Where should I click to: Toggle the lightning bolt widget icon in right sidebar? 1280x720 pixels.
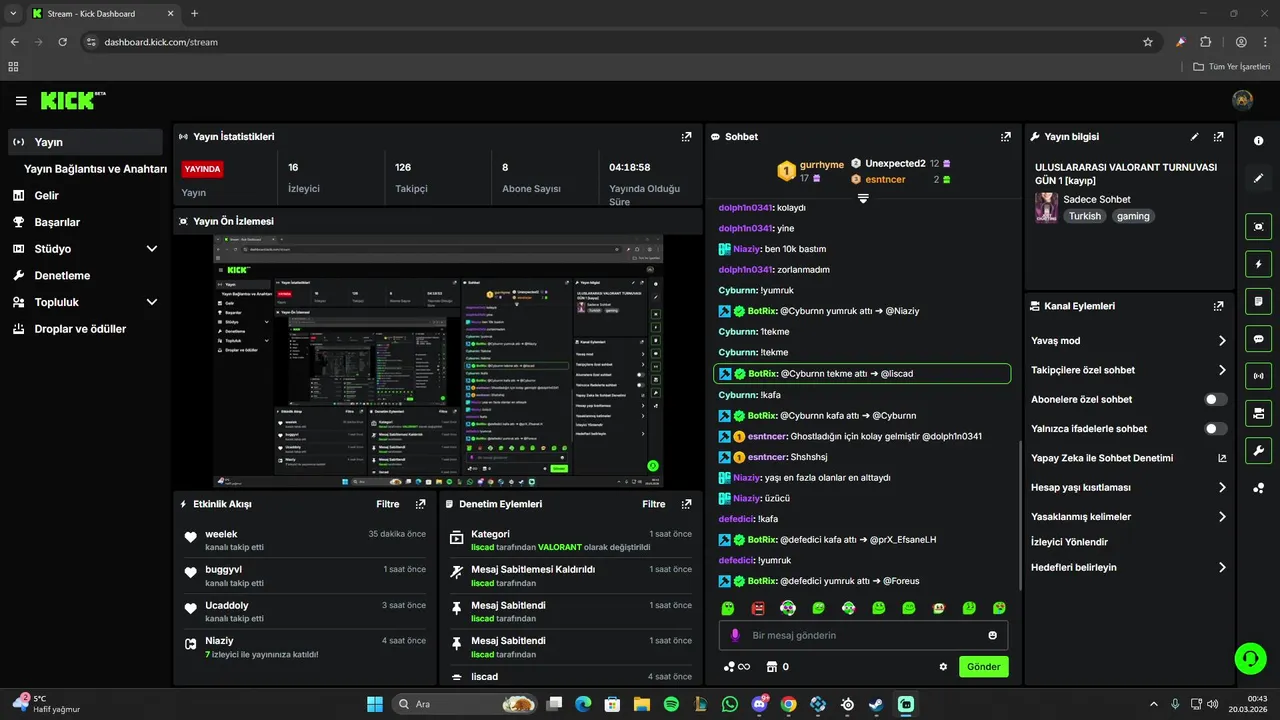click(1259, 264)
